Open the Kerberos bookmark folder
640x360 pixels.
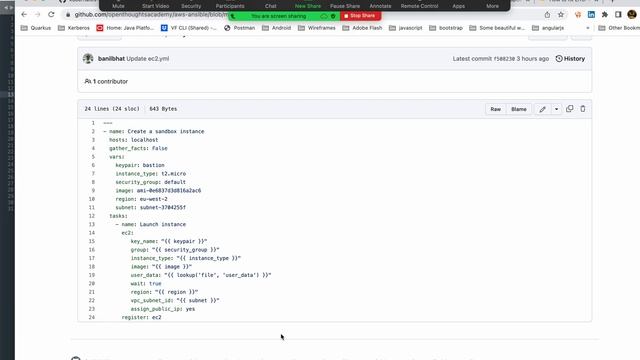[74, 28]
